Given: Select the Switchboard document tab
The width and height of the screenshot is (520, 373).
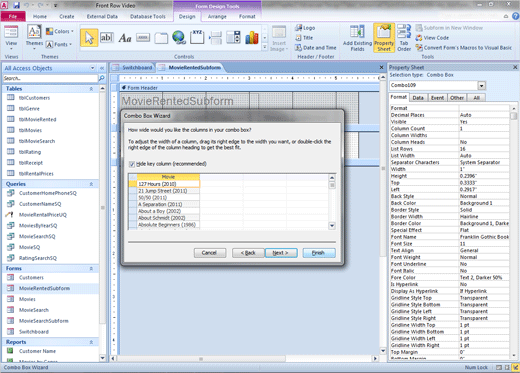Looking at the screenshot, I should click(x=133, y=68).
